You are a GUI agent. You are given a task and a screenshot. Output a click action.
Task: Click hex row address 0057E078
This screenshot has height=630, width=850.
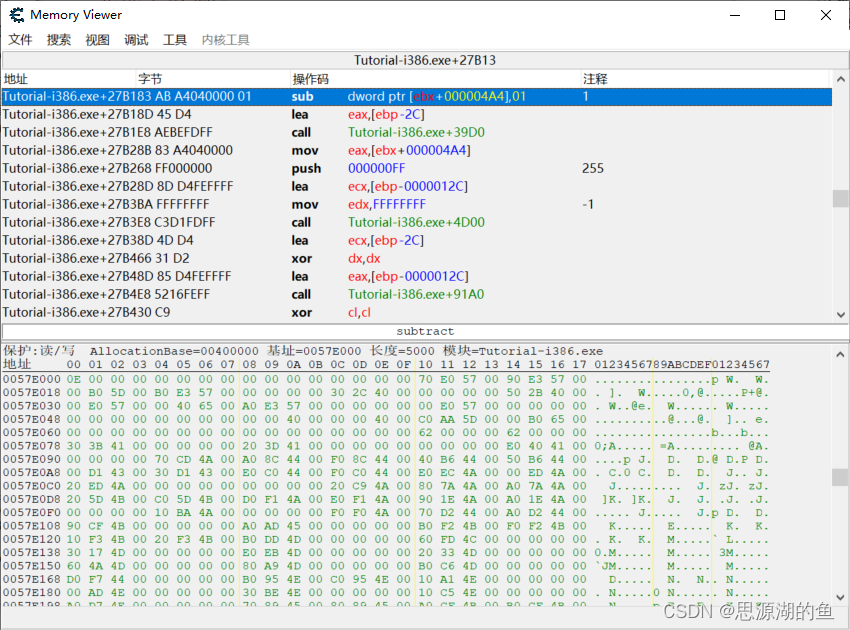point(32,446)
